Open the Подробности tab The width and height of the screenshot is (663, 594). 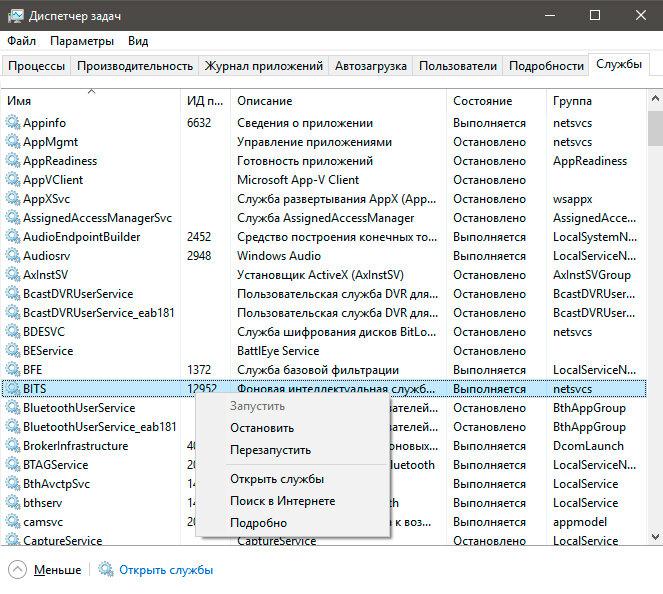click(546, 66)
